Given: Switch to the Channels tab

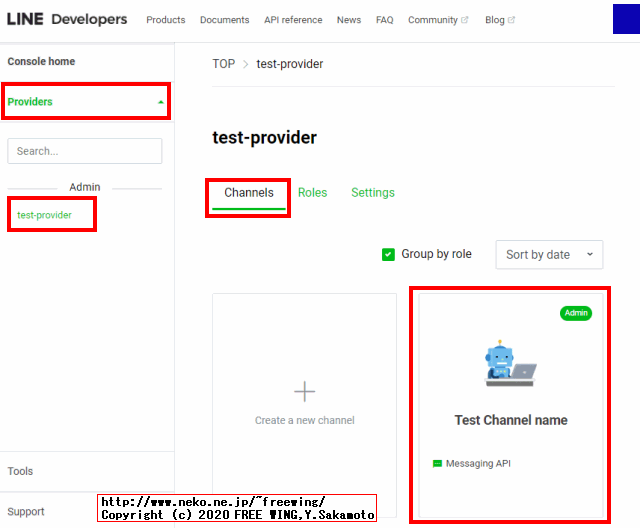Looking at the screenshot, I should point(249,193).
